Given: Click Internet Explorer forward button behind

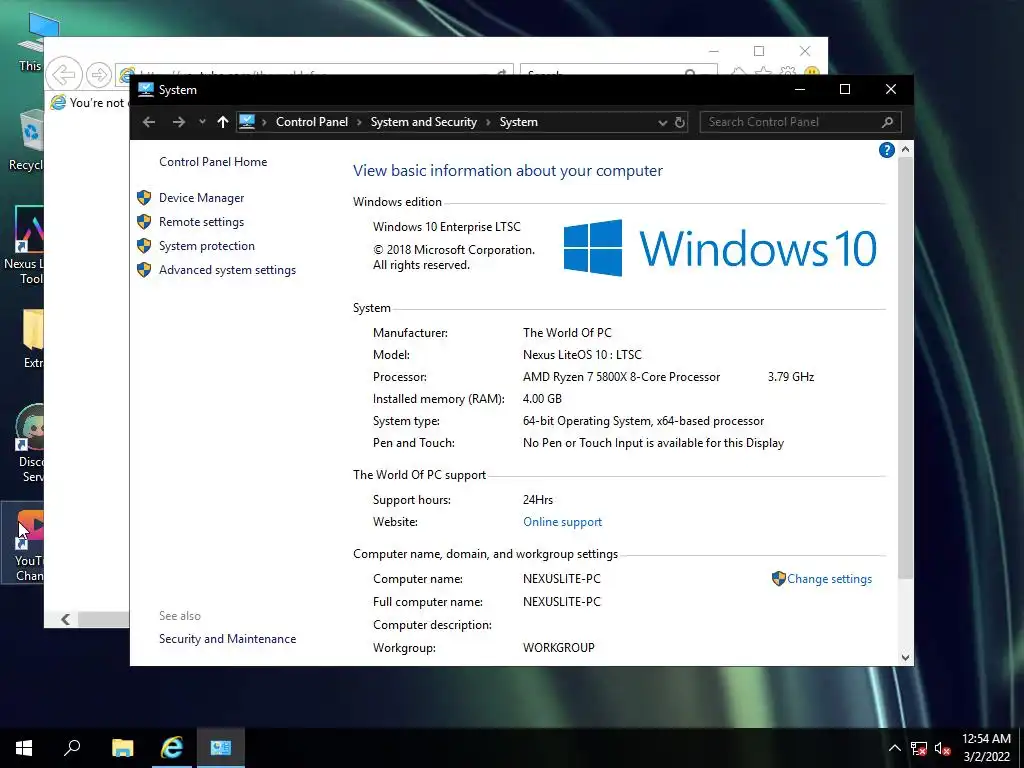Looking at the screenshot, I should (x=99, y=74).
